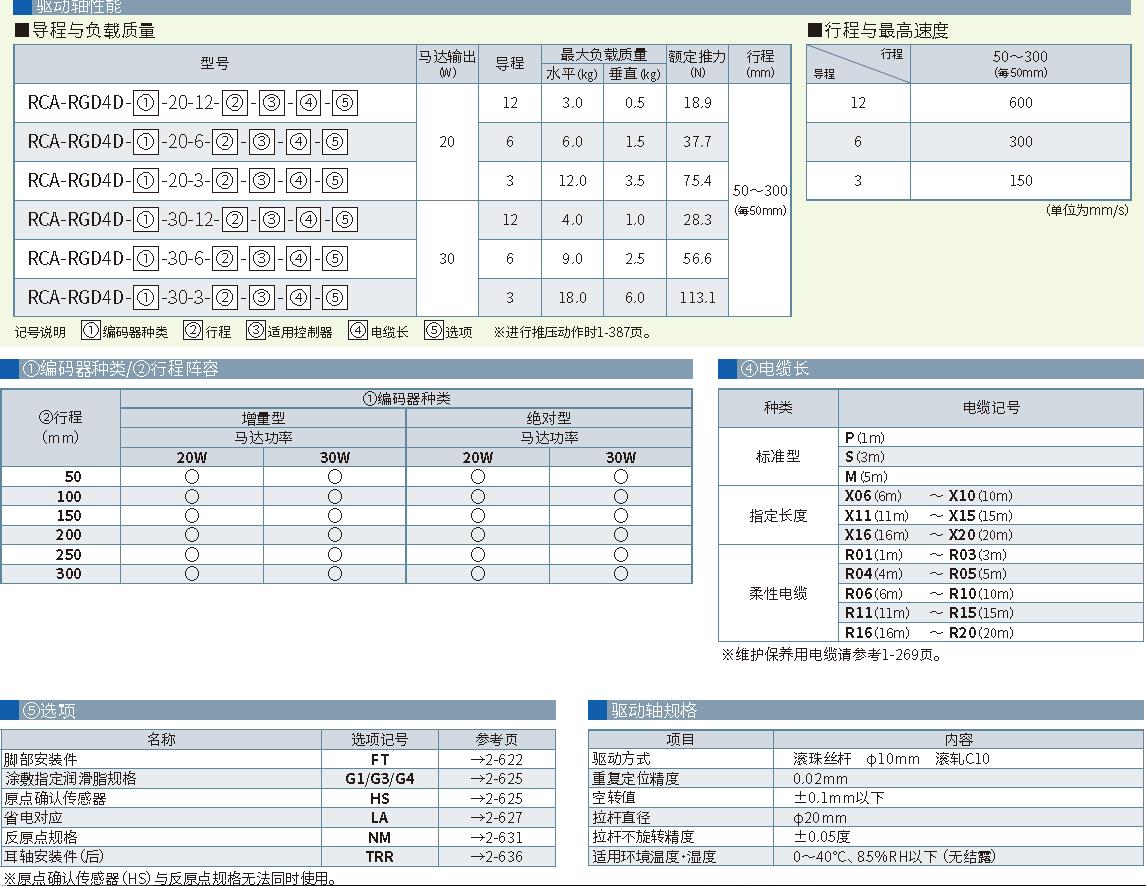
Task: Select the 50mm circle under 增量型 20W
Action: (x=192, y=477)
